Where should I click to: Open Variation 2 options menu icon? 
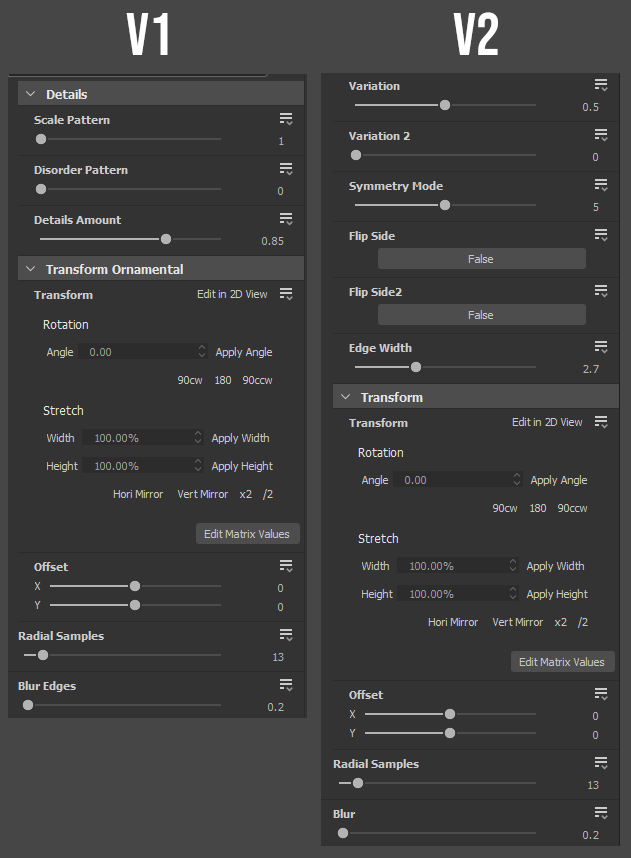[601, 135]
